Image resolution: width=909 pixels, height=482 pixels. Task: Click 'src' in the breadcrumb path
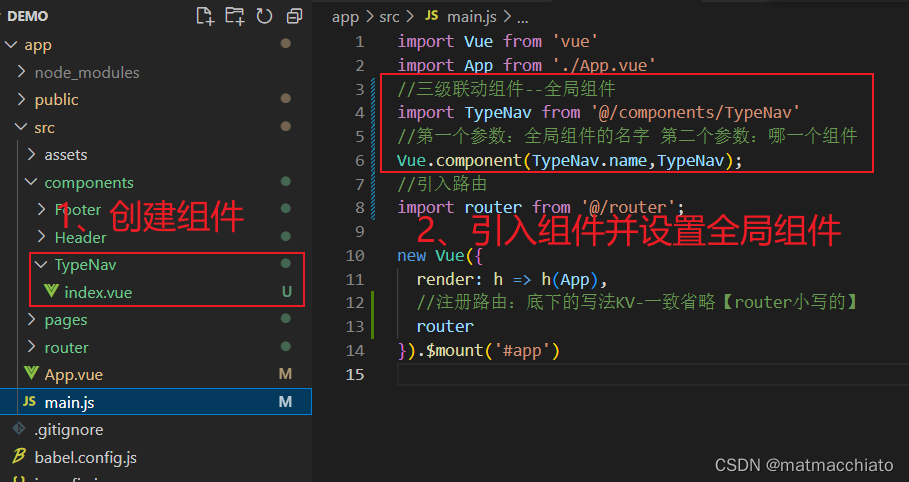click(390, 17)
